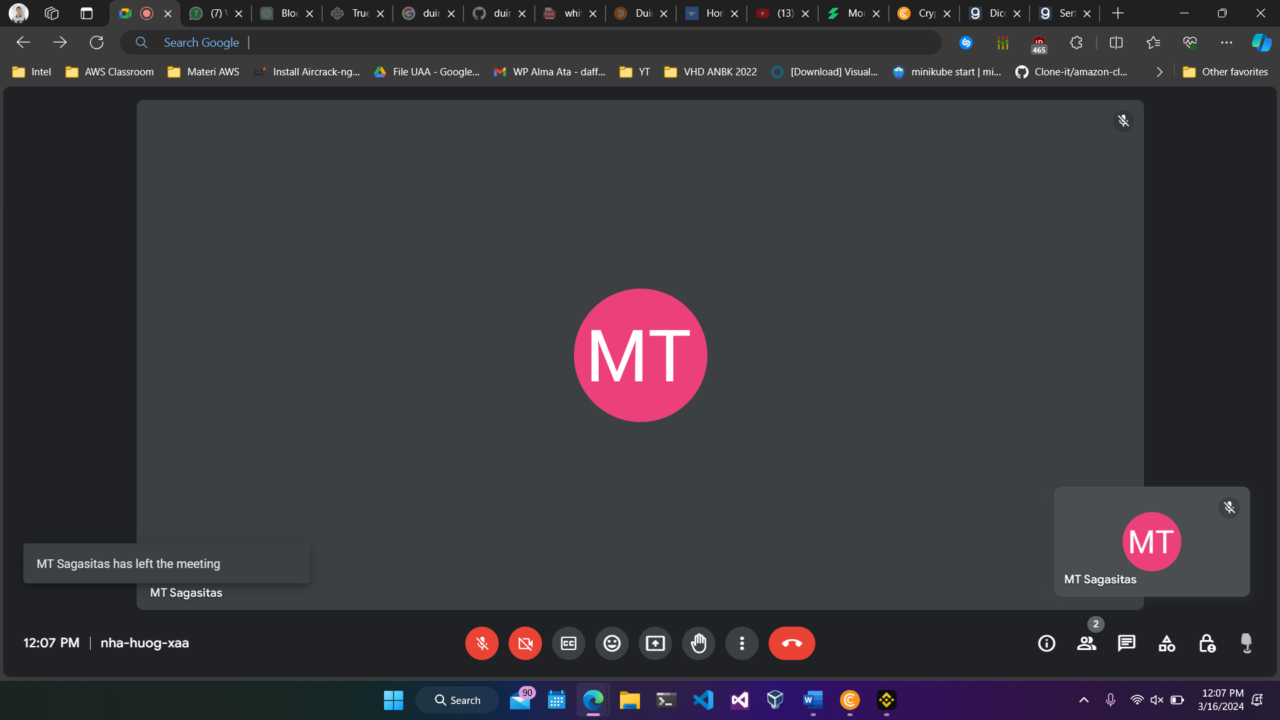
Task: Expand the bookmarks bar overflow chevron
Action: [1159, 72]
